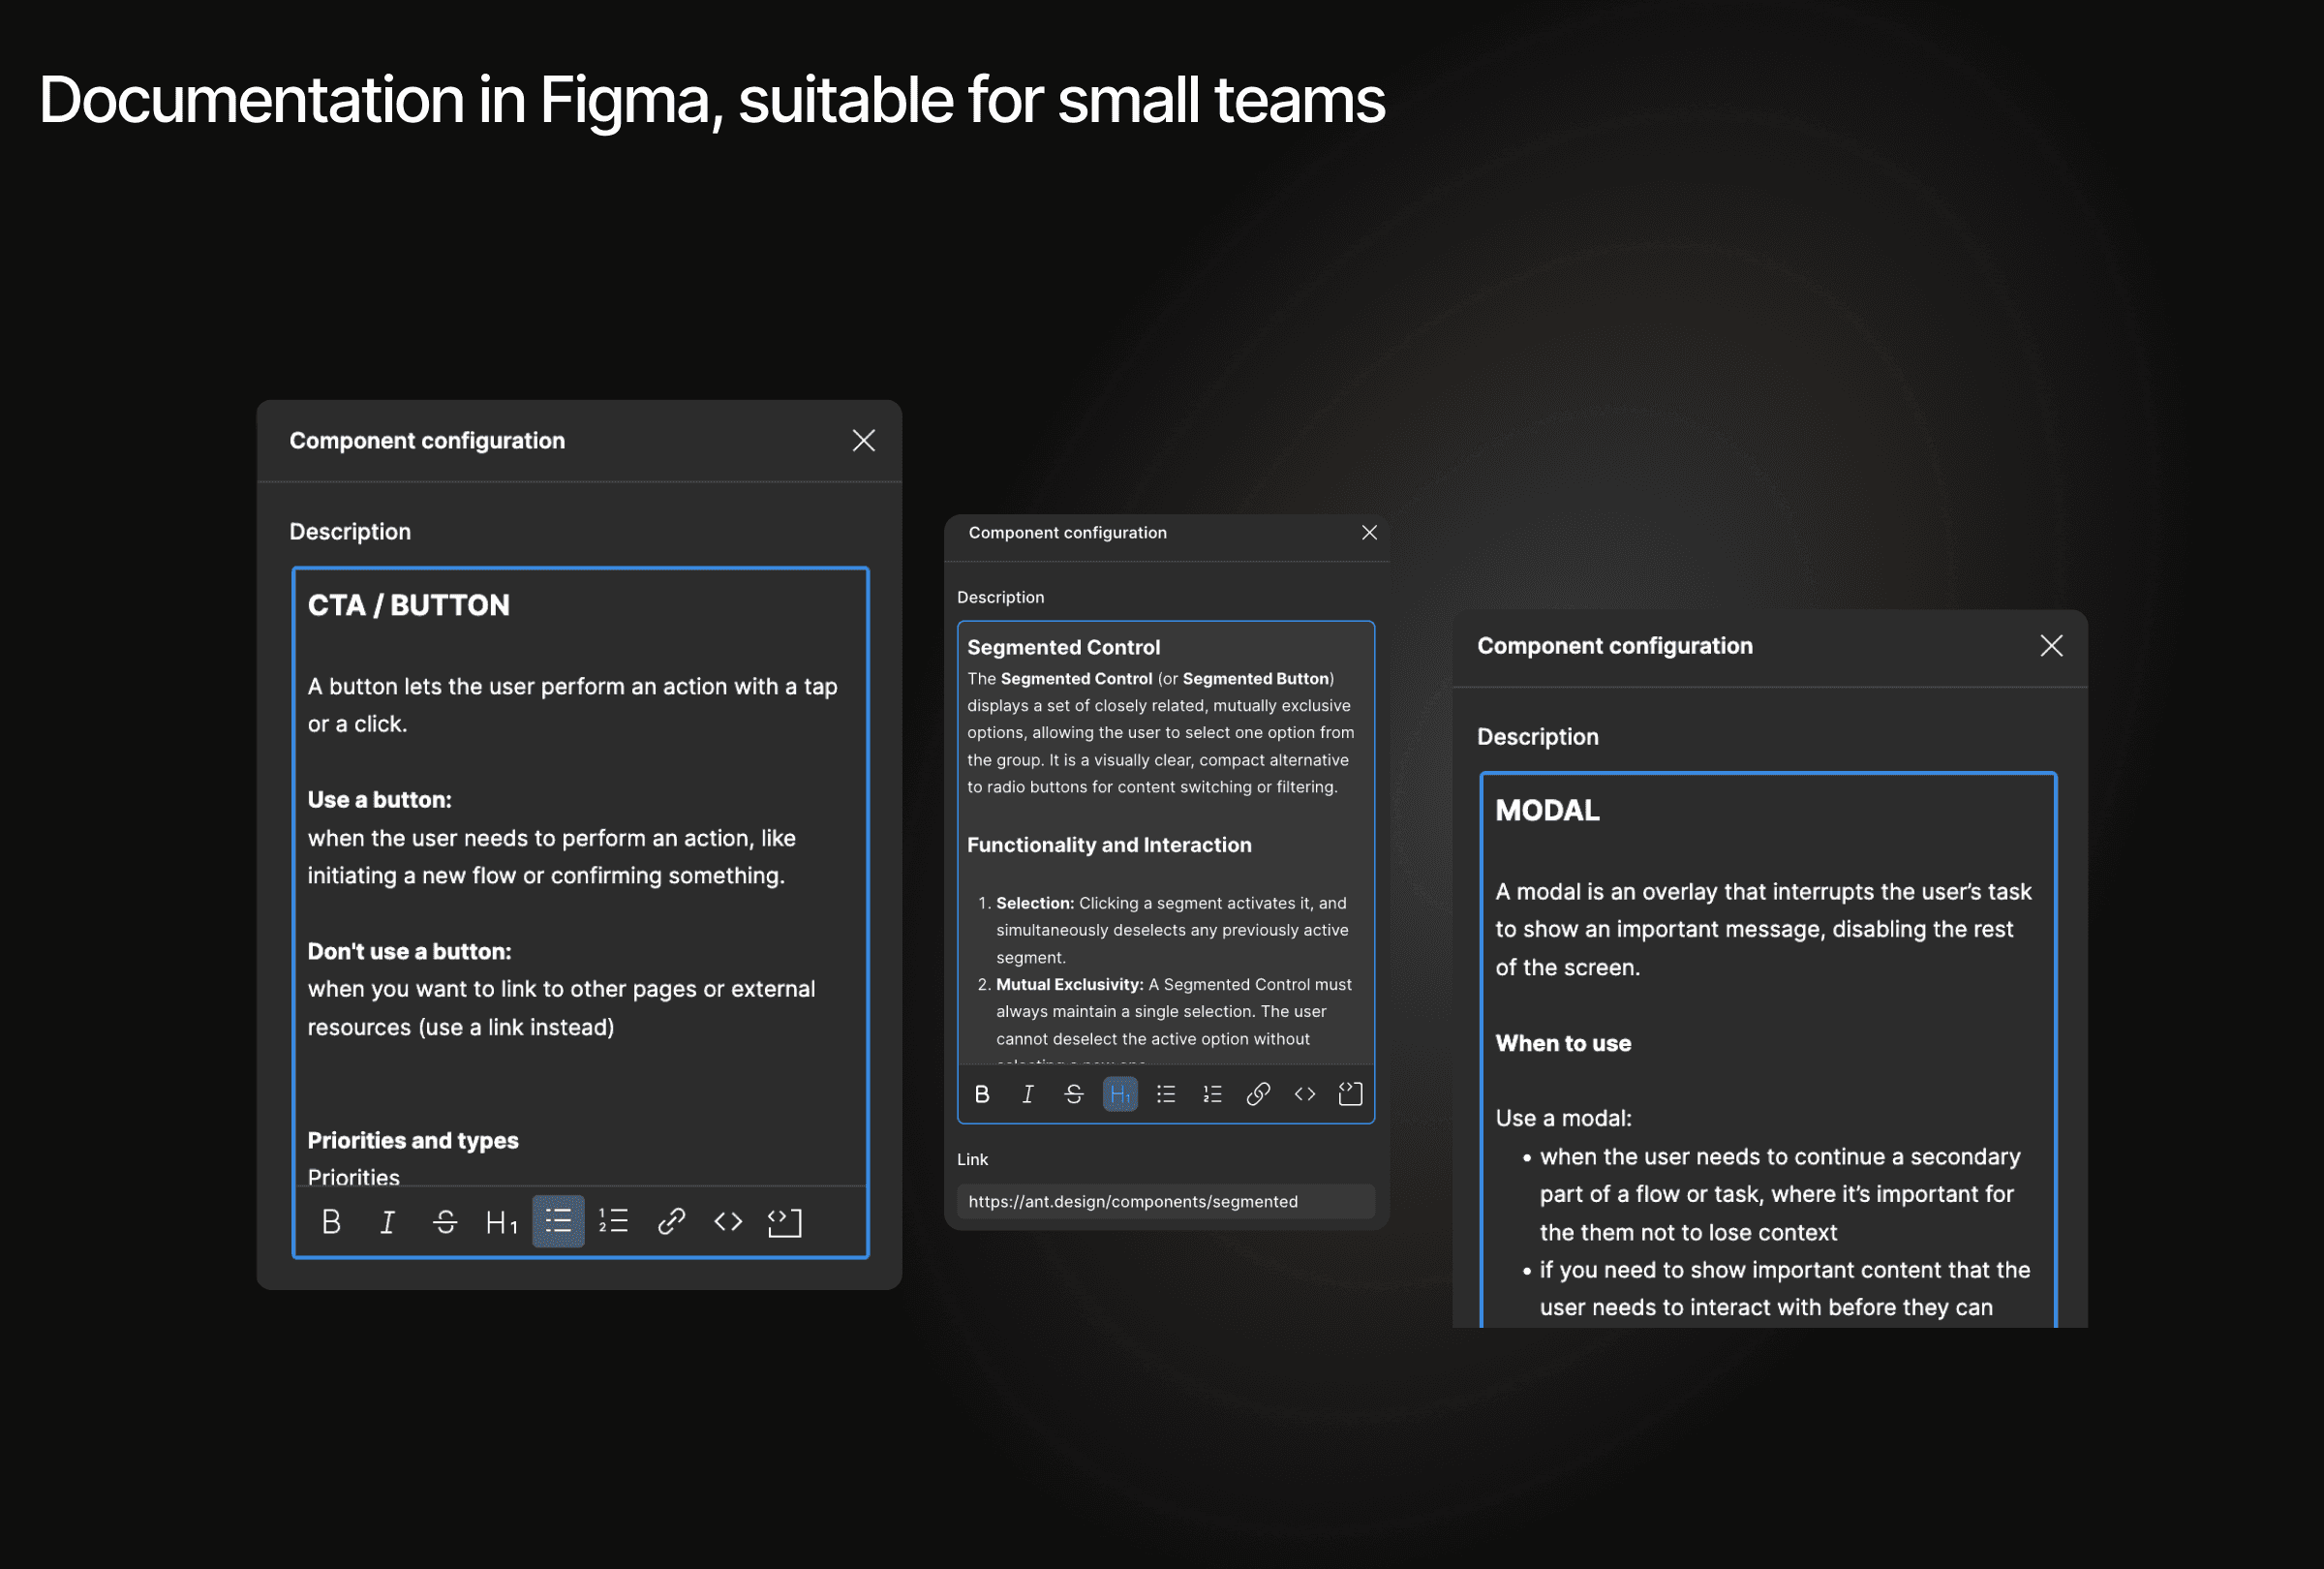The width and height of the screenshot is (2324, 1569).
Task: Close the CTA / BUTTON configuration panel
Action: pyautogui.click(x=864, y=440)
